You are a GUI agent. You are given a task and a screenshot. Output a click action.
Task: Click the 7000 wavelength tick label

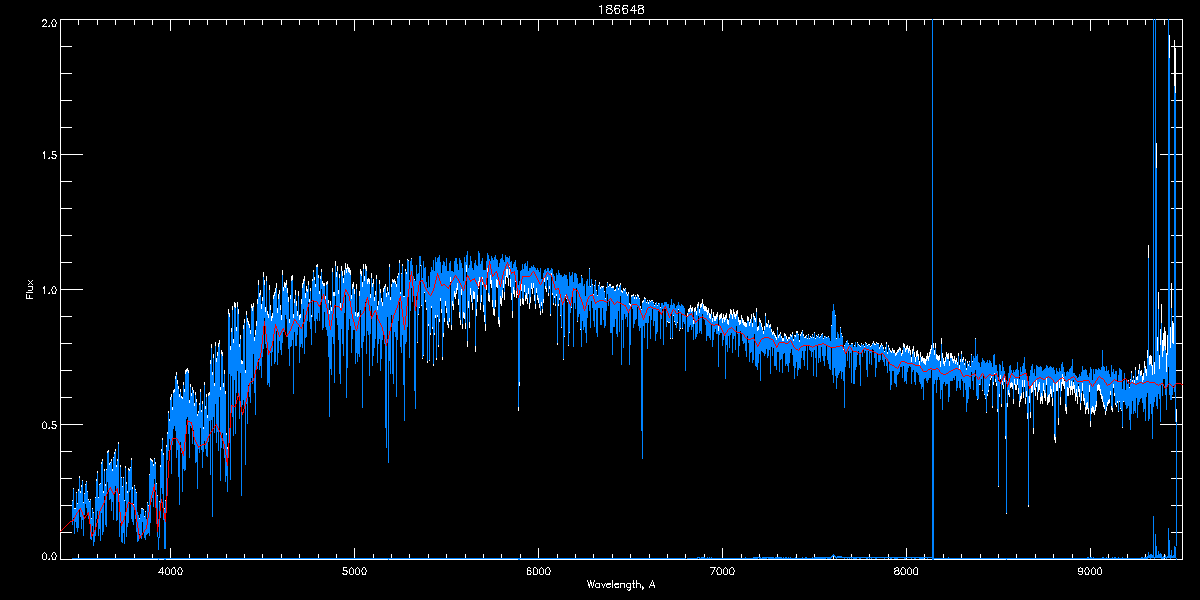point(722,571)
